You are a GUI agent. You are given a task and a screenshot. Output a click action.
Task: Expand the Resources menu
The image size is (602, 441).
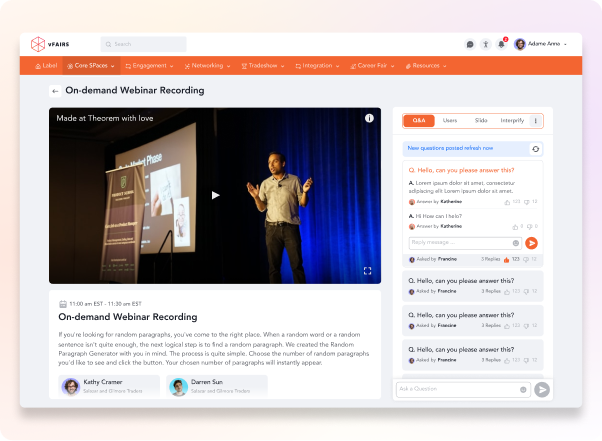click(x=426, y=66)
